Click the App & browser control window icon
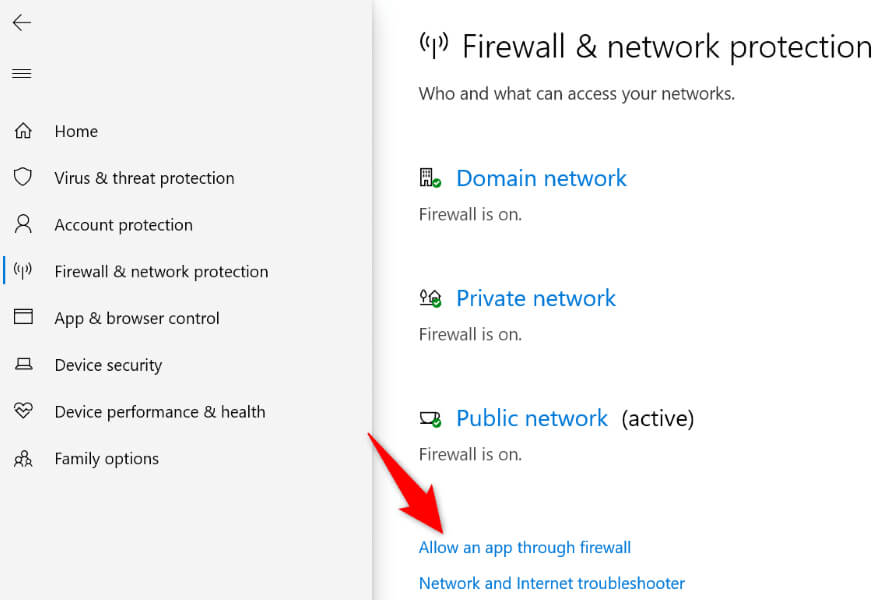This screenshot has width=882, height=600. point(23,317)
